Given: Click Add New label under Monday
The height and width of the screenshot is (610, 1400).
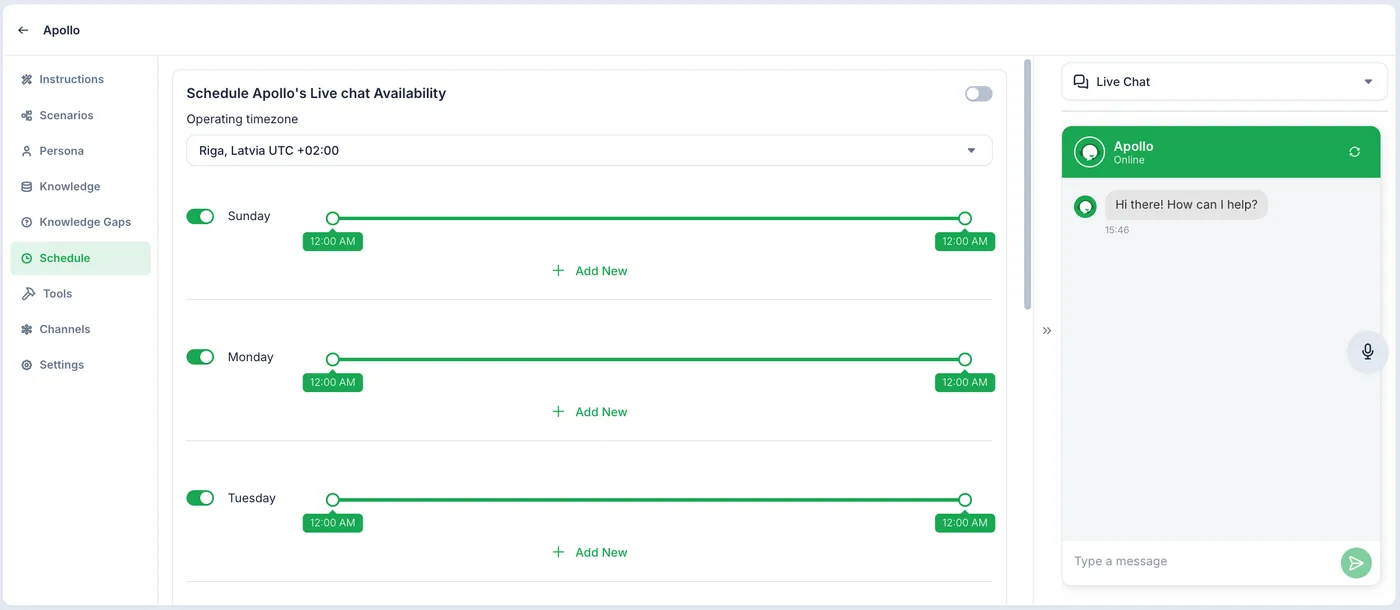Looking at the screenshot, I should 601,412.
